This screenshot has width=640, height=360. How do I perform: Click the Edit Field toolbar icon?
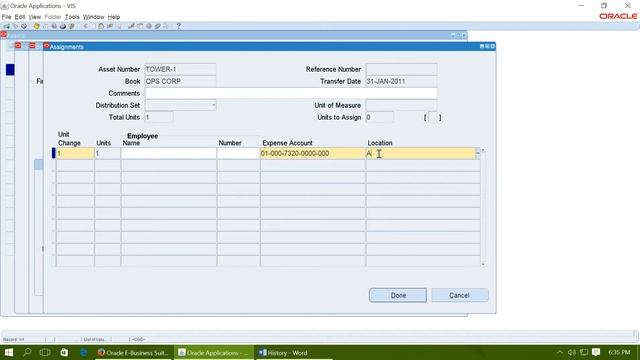(131, 26)
